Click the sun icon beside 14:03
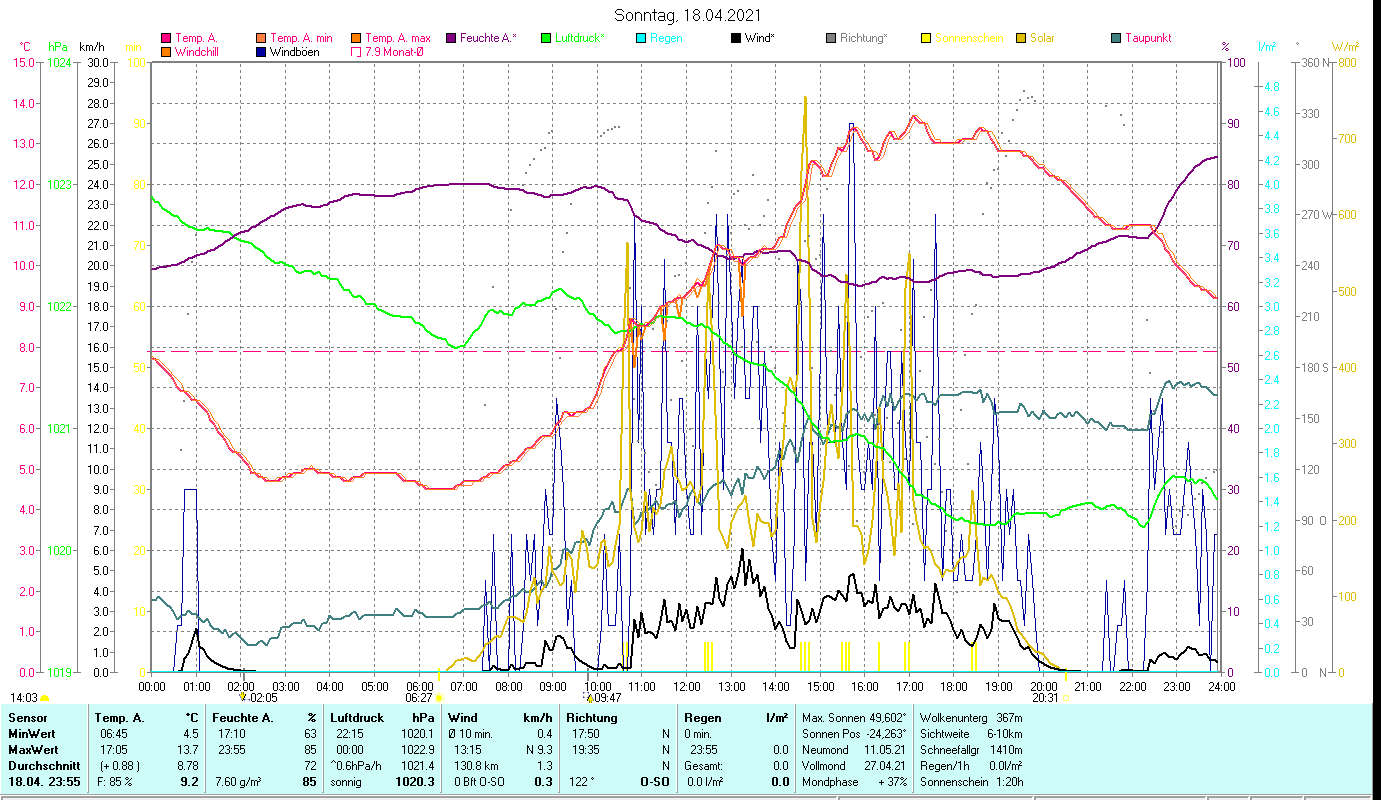1381x800 pixels. tap(45, 698)
